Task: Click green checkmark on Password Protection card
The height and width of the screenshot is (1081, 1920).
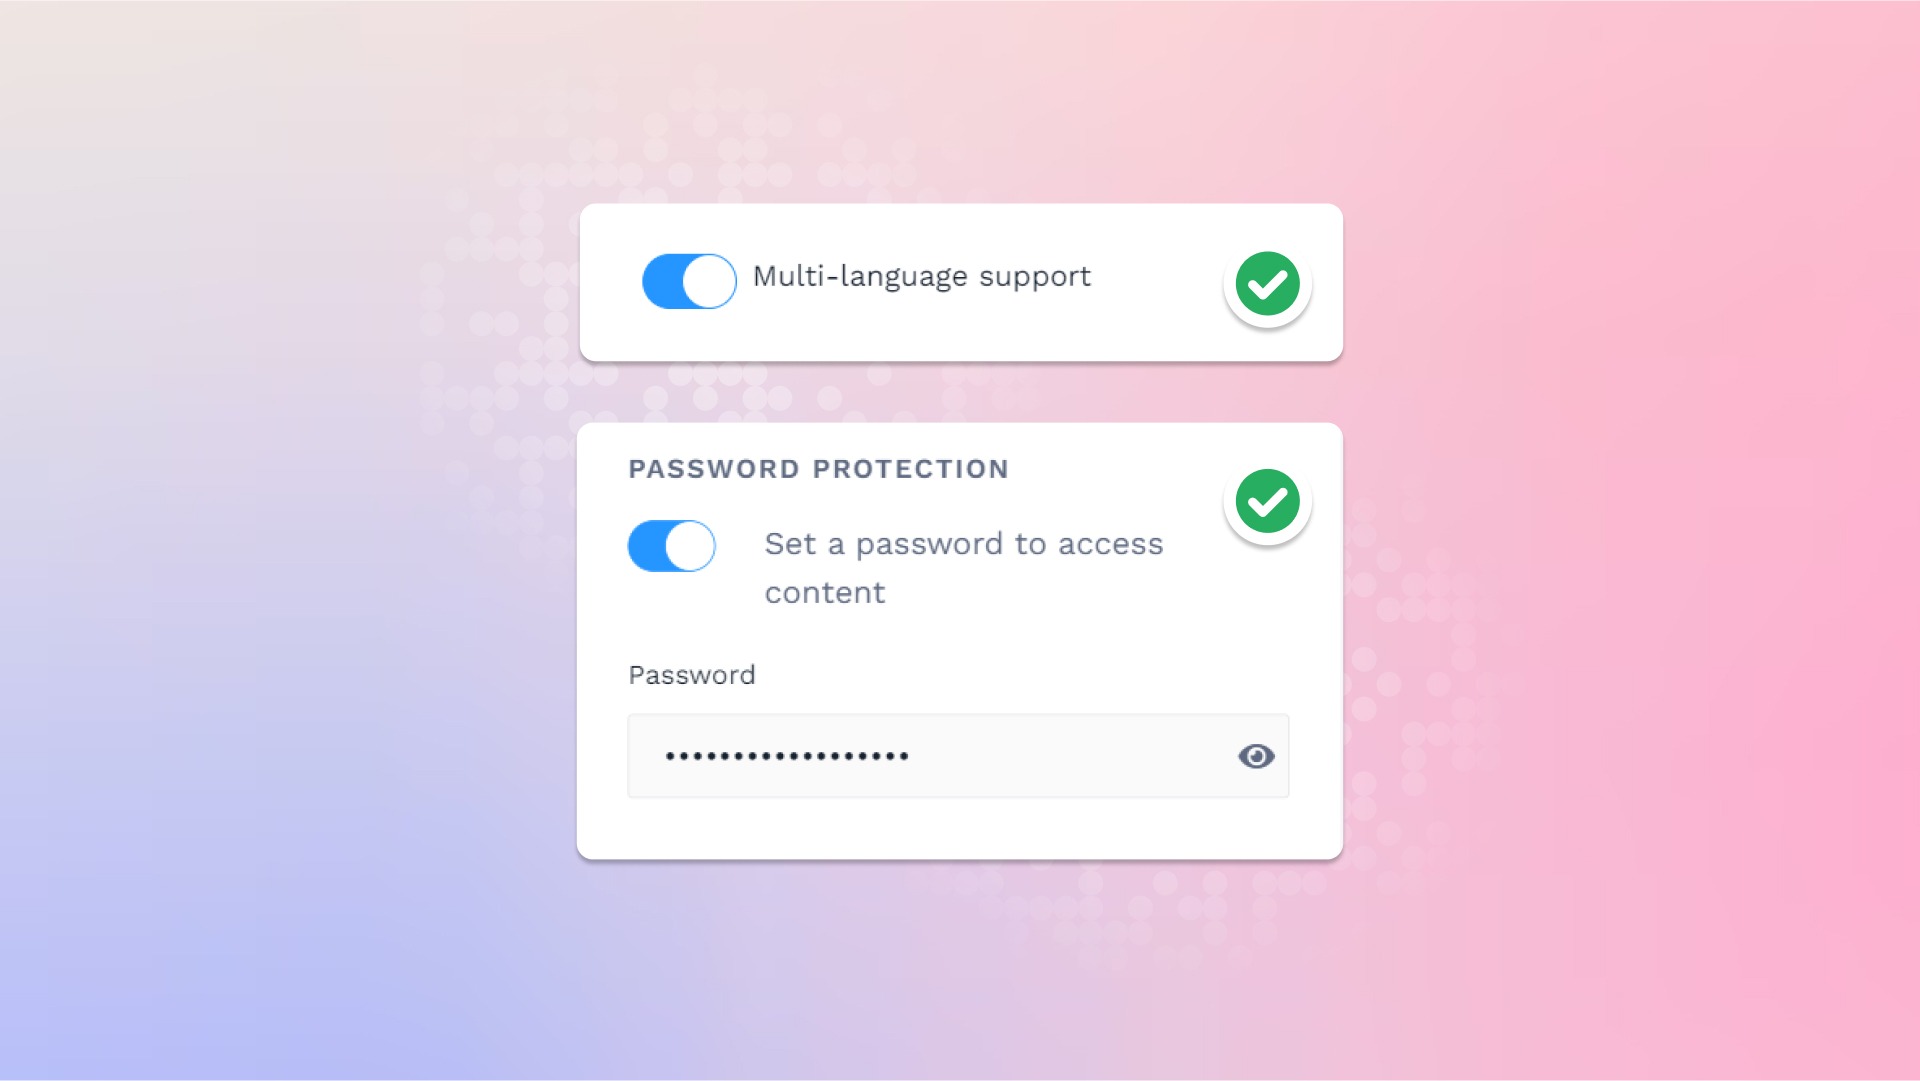Action: point(1267,501)
